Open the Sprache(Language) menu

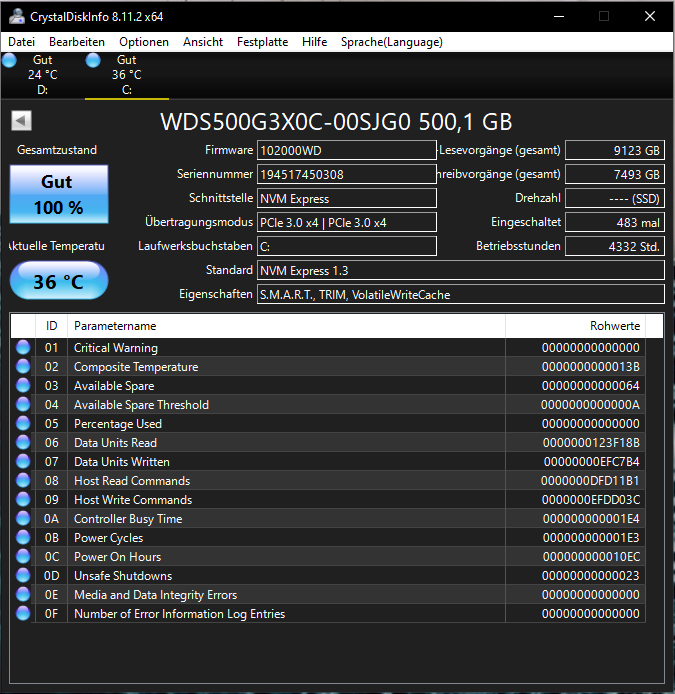tap(392, 42)
